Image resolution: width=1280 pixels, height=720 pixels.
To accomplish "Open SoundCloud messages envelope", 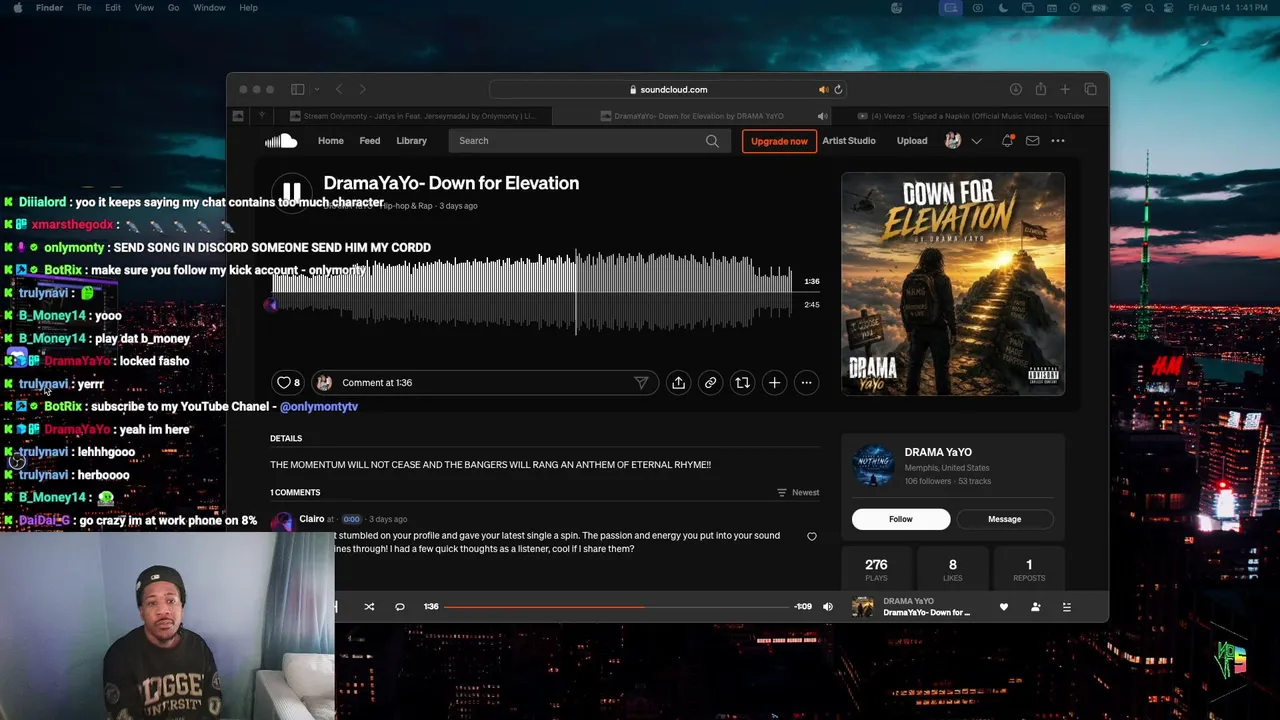I will coord(1032,141).
